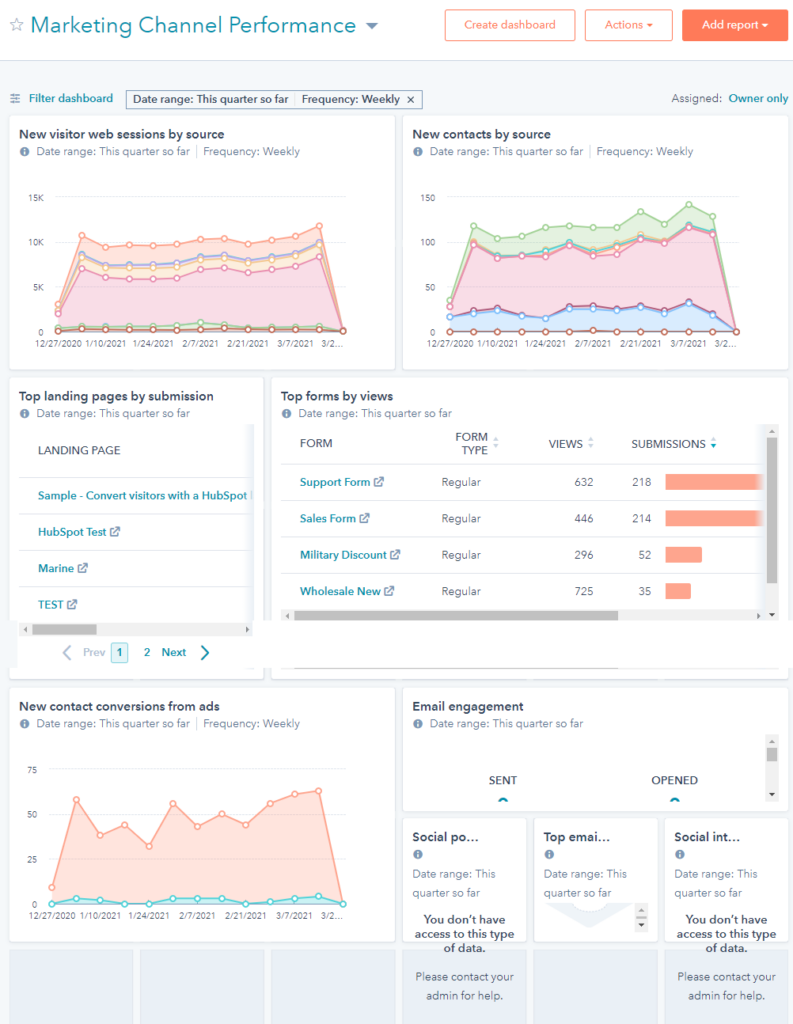
Task: Select page 1 in landing pages pagination
Action: click(x=120, y=652)
